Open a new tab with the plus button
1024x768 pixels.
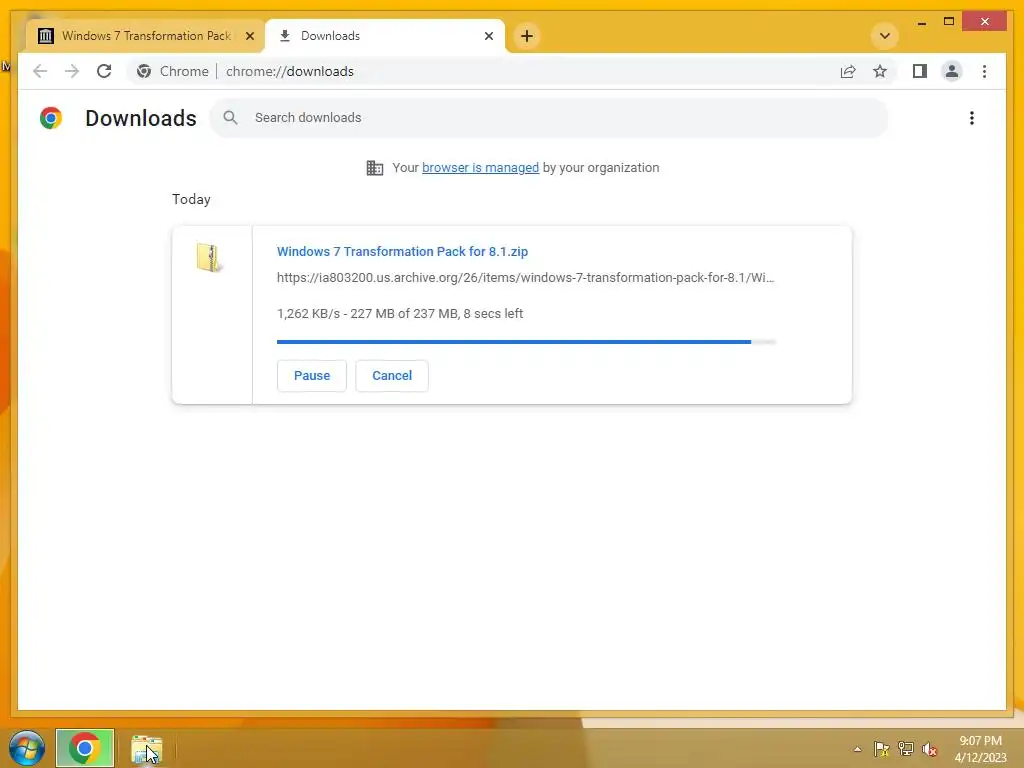click(527, 36)
